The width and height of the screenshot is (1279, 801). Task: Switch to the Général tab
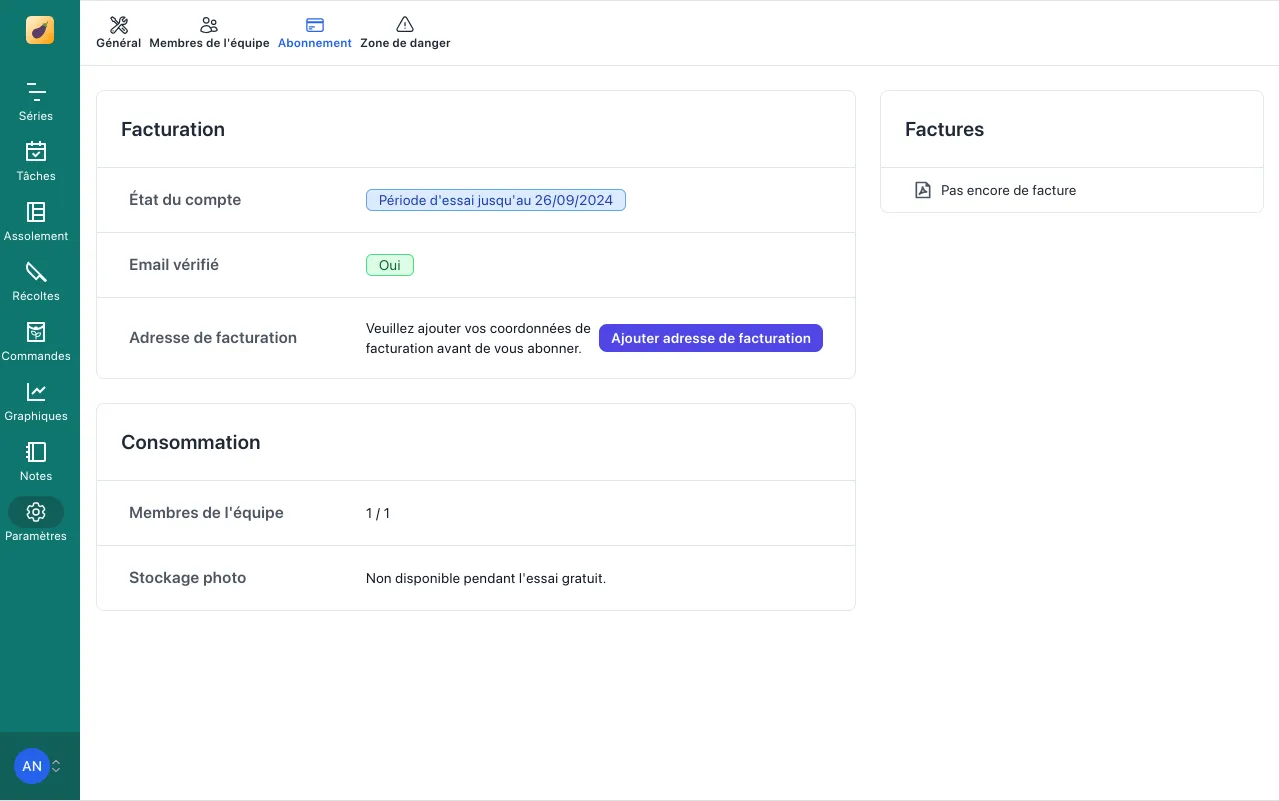click(118, 33)
